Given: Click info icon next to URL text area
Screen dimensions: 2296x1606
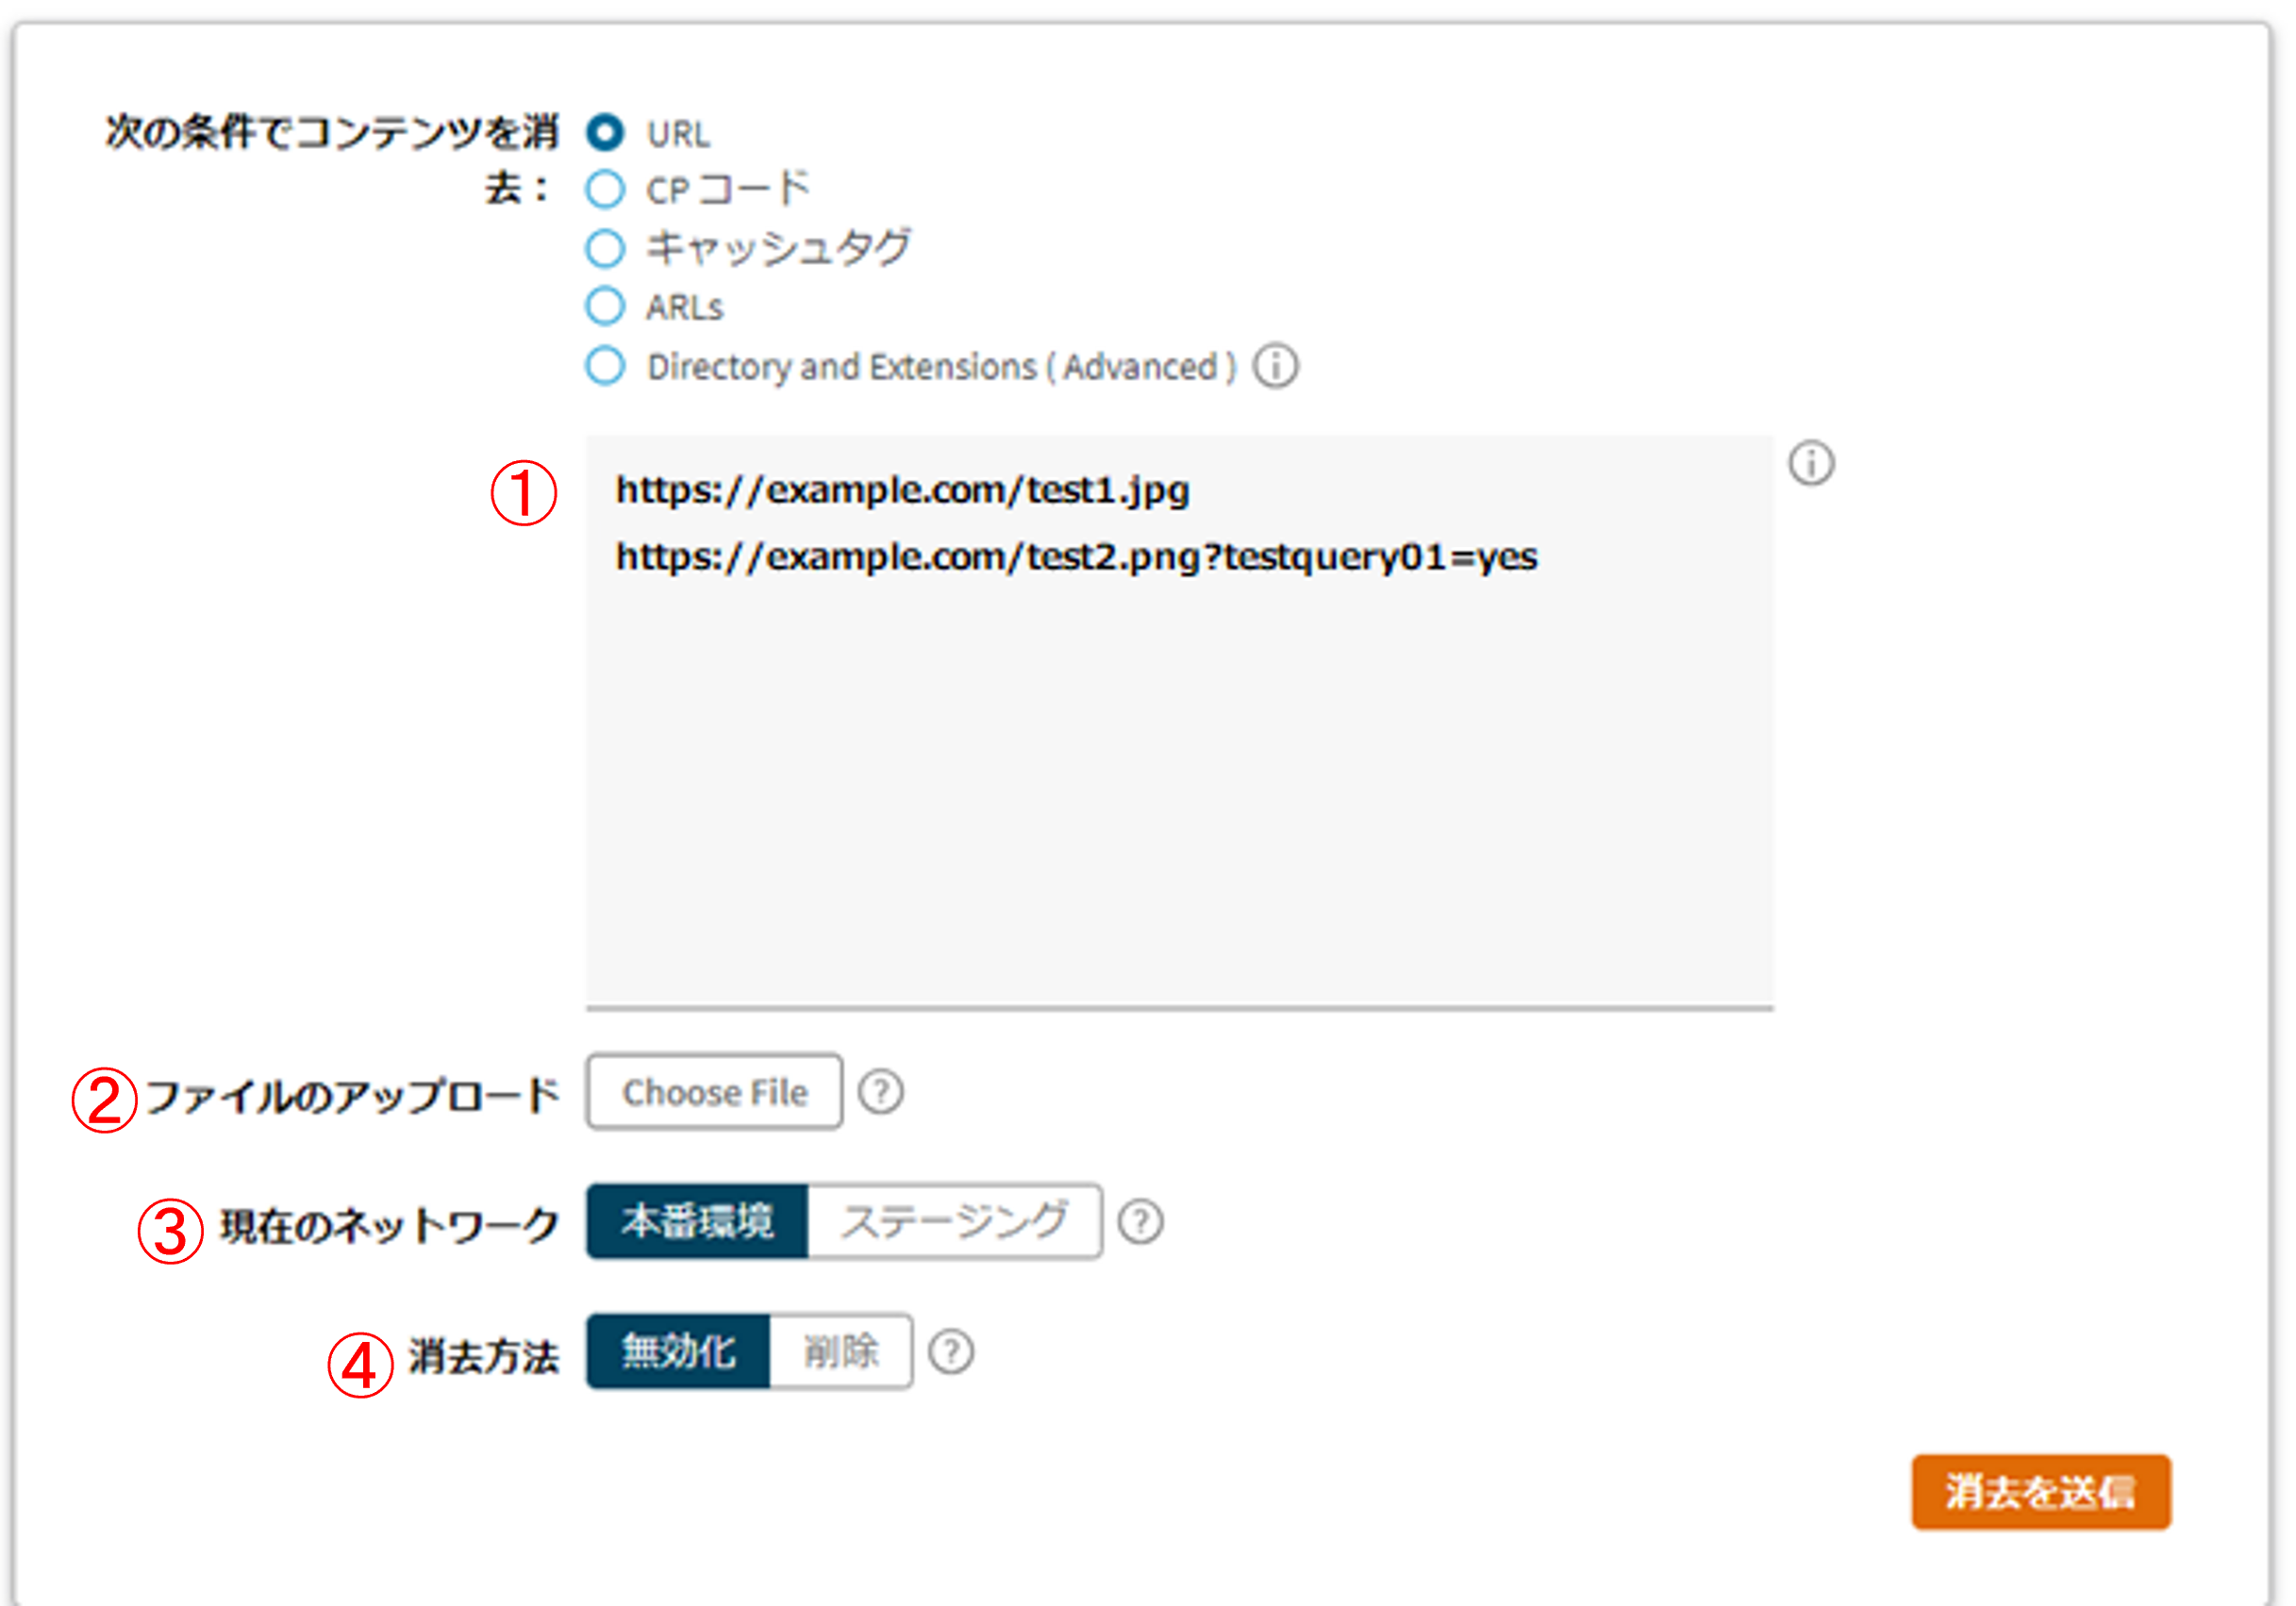Looking at the screenshot, I should click(1811, 463).
